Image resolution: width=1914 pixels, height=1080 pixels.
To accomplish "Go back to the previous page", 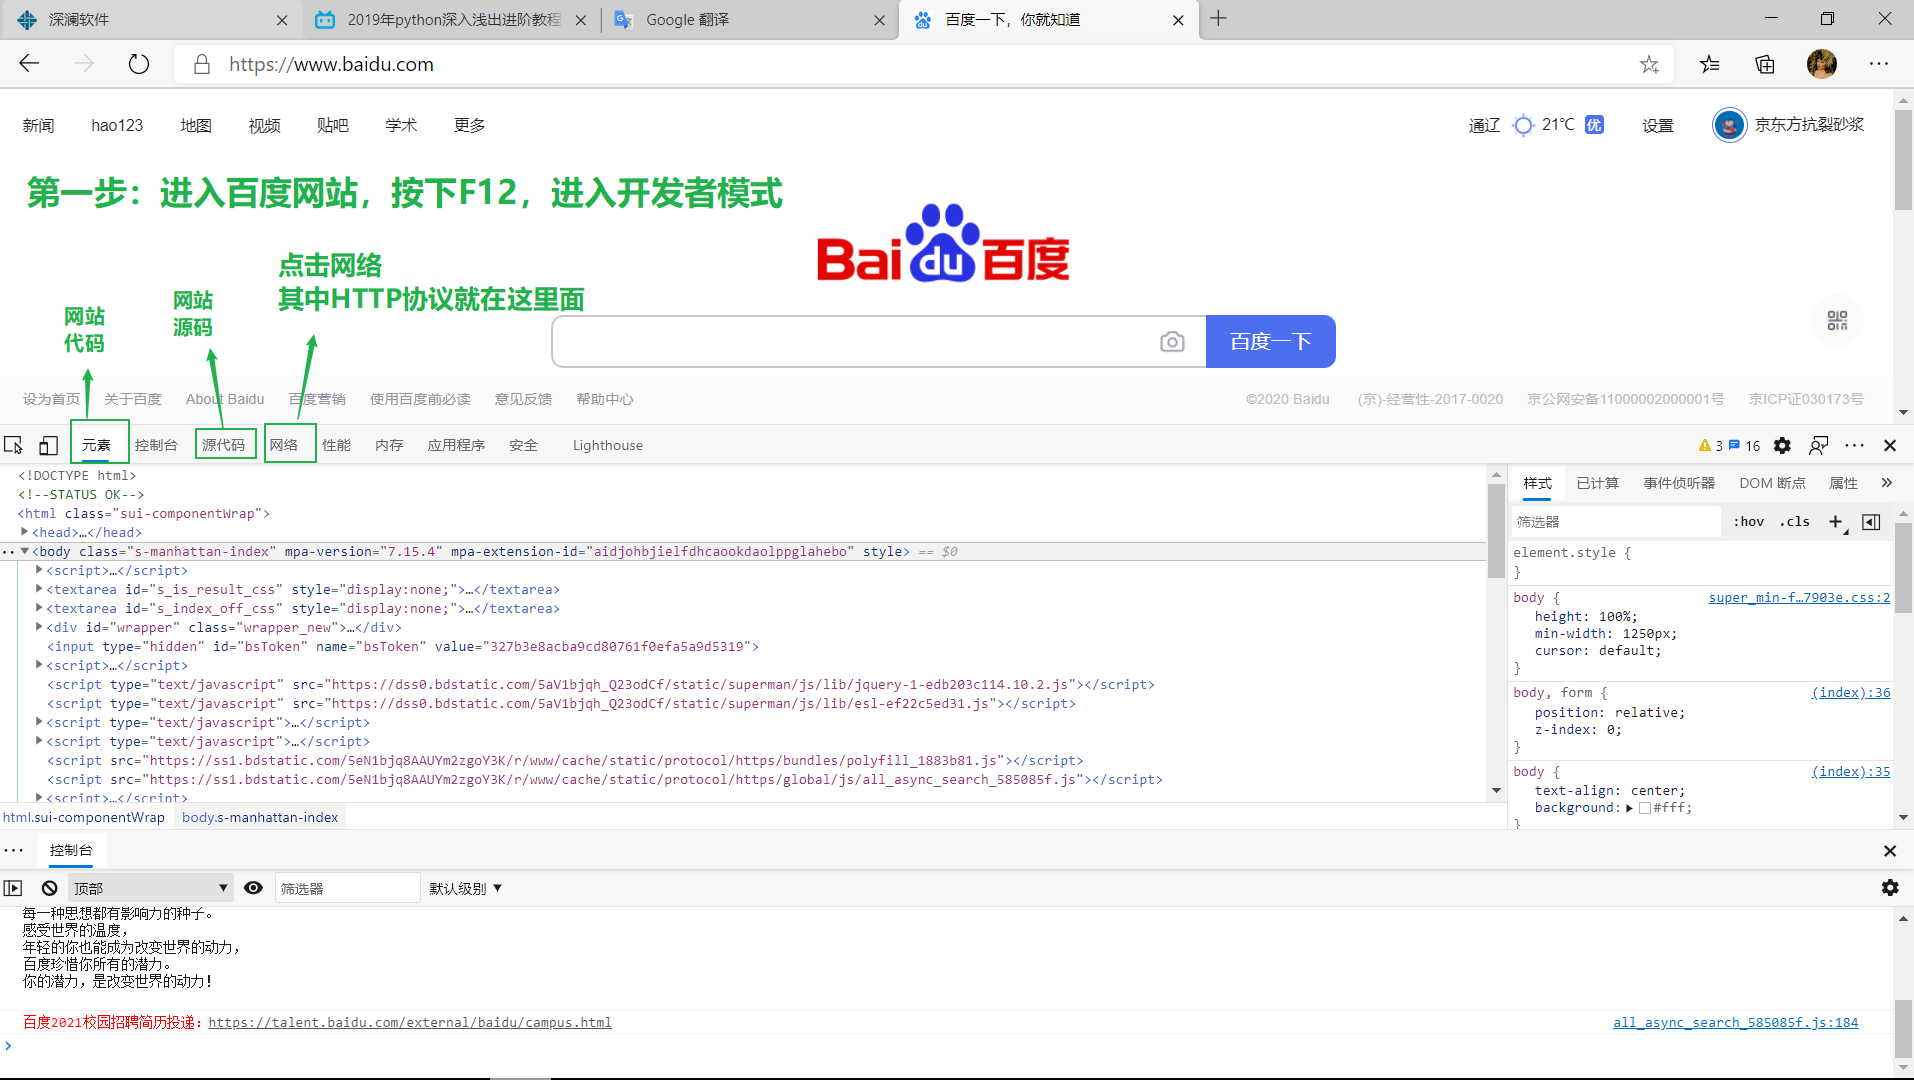I will 29,64.
